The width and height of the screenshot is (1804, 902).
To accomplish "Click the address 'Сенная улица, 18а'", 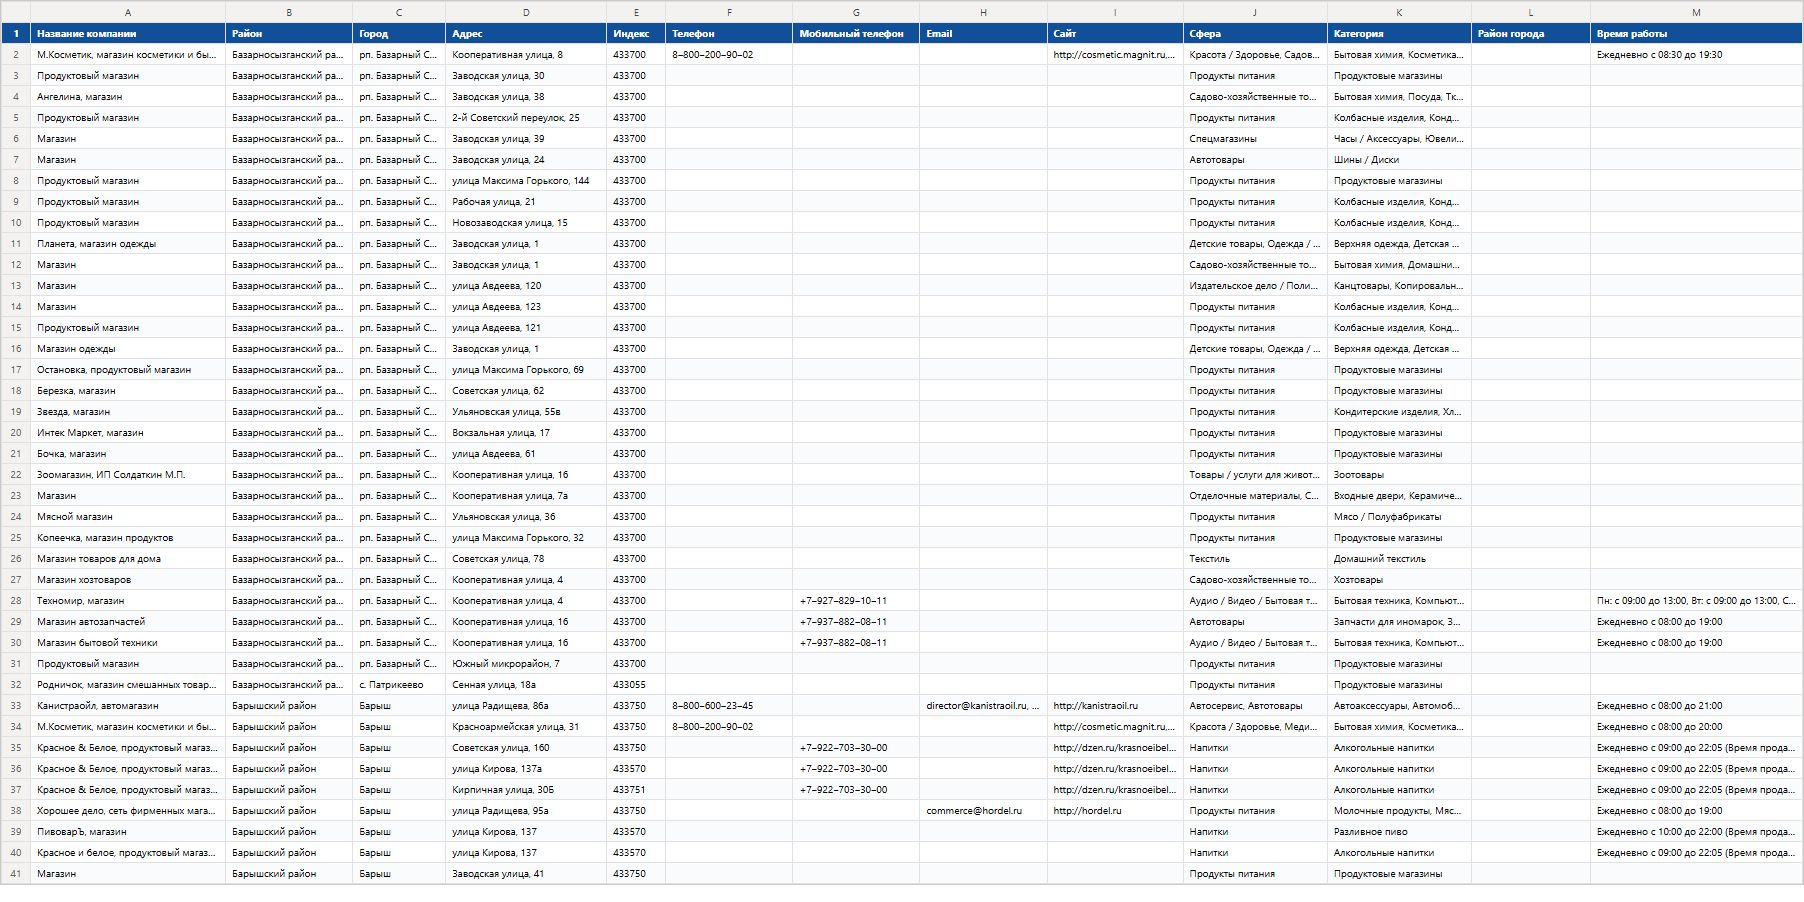I will pos(526,685).
